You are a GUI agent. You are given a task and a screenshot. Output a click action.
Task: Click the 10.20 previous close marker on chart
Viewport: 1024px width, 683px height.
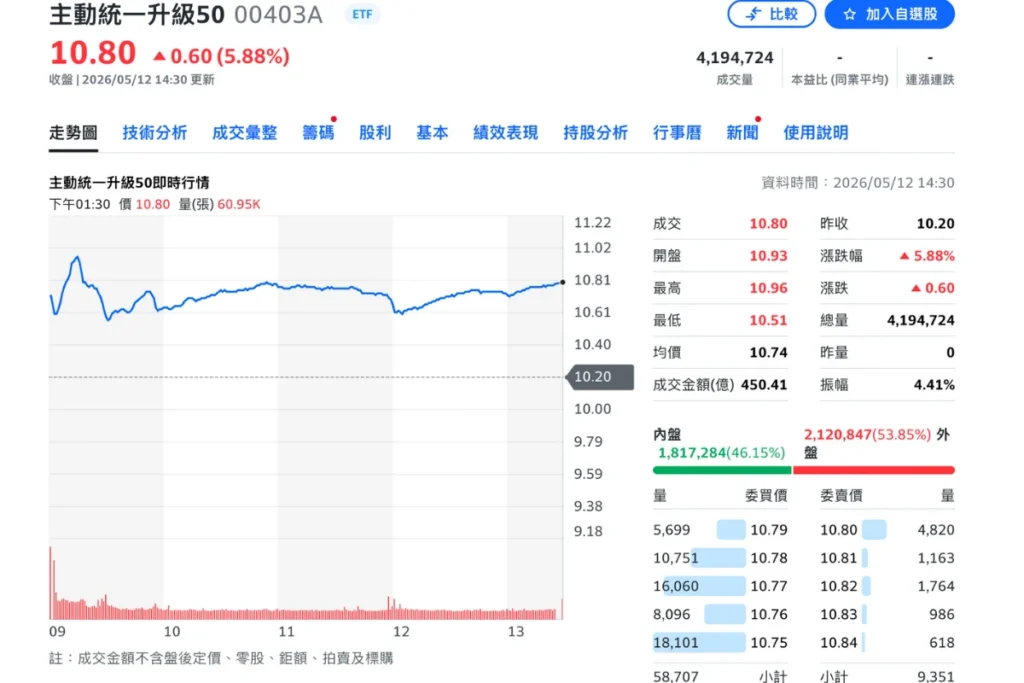click(x=600, y=377)
